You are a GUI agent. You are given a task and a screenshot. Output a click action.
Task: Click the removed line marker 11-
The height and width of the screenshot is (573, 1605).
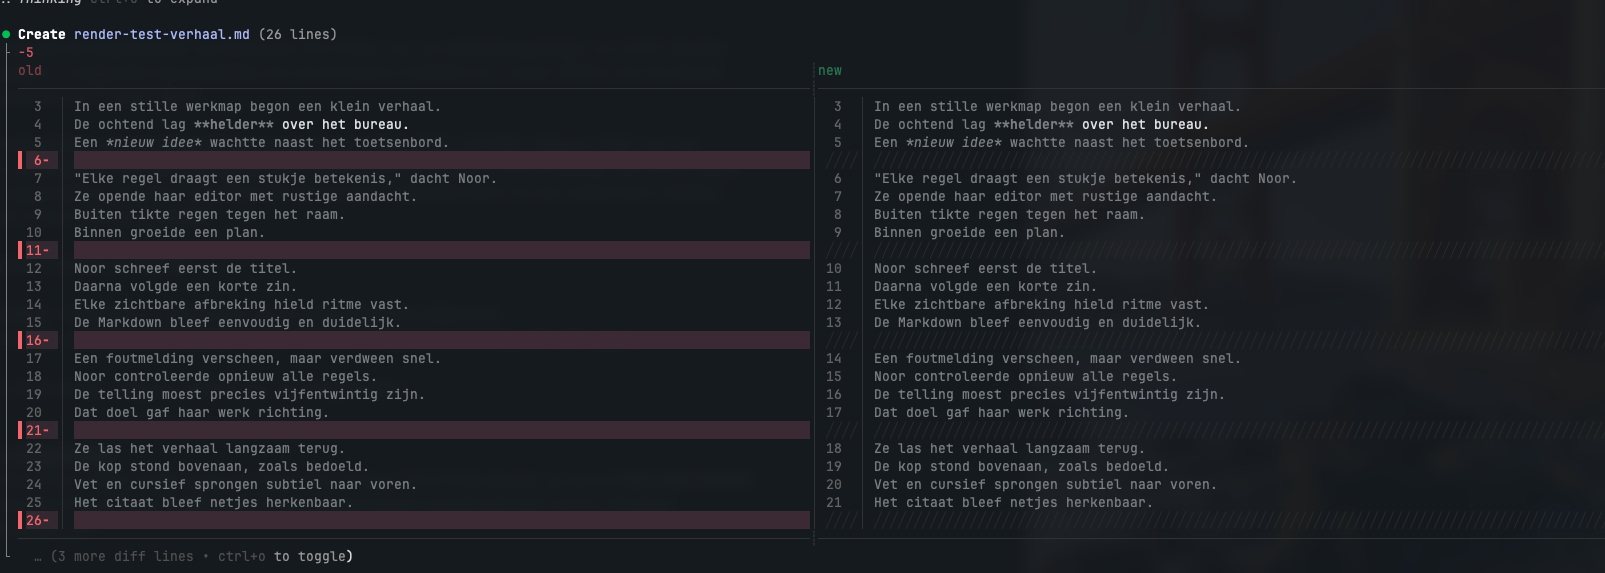tap(37, 250)
